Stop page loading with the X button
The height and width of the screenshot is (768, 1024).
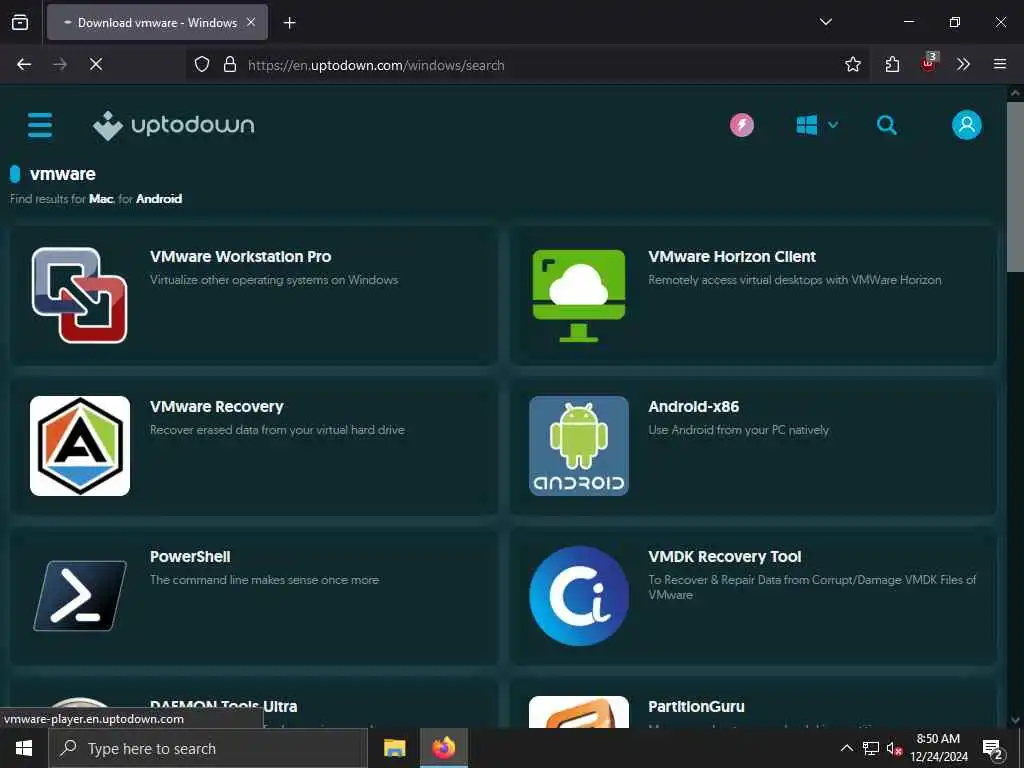coord(95,64)
